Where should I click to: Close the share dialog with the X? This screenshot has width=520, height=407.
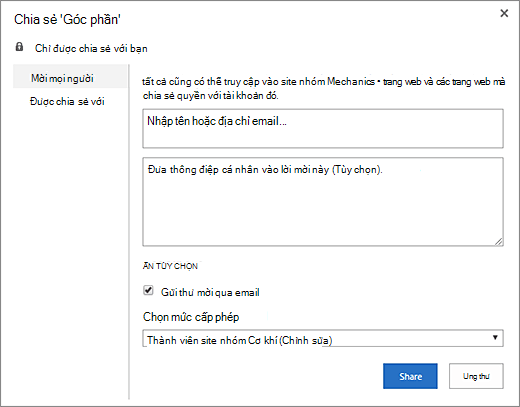(504, 13)
